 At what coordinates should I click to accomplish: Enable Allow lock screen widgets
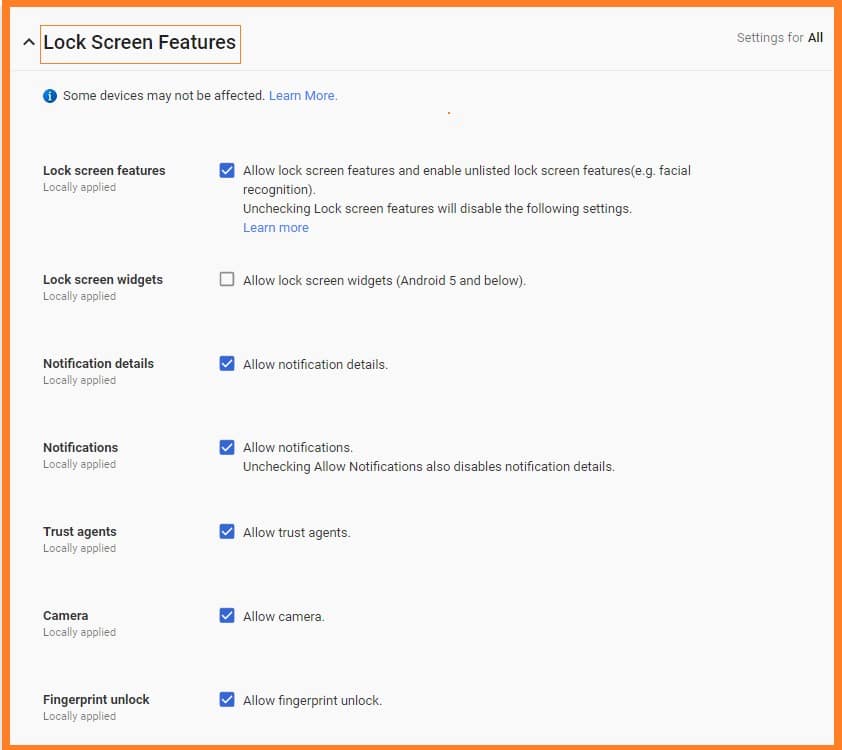point(227,279)
